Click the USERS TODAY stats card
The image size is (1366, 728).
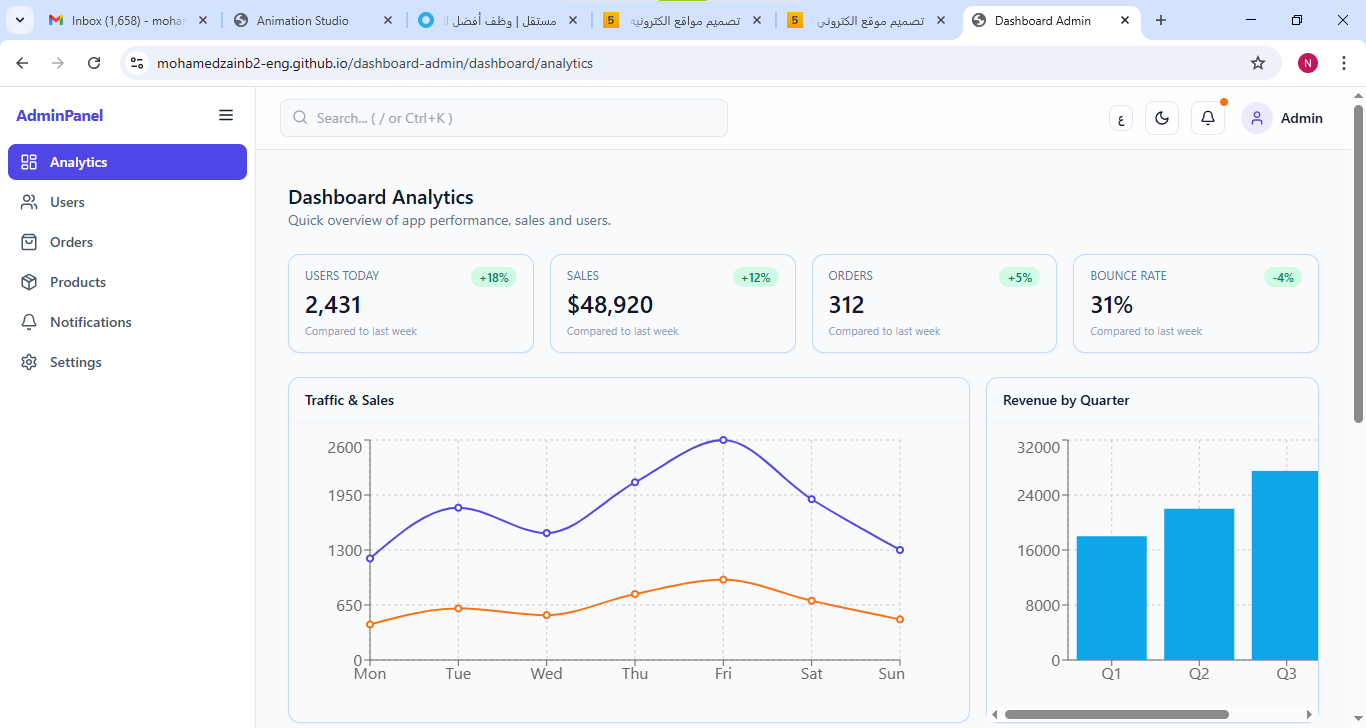tap(410, 303)
